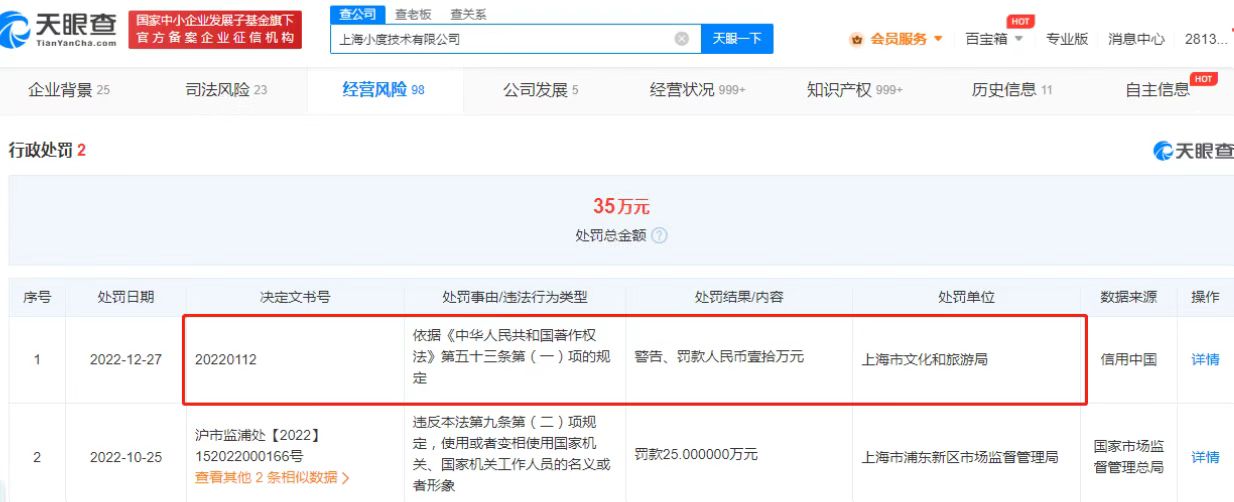
Task: Click the help icon next to 处罚总金额
Action: (659, 236)
